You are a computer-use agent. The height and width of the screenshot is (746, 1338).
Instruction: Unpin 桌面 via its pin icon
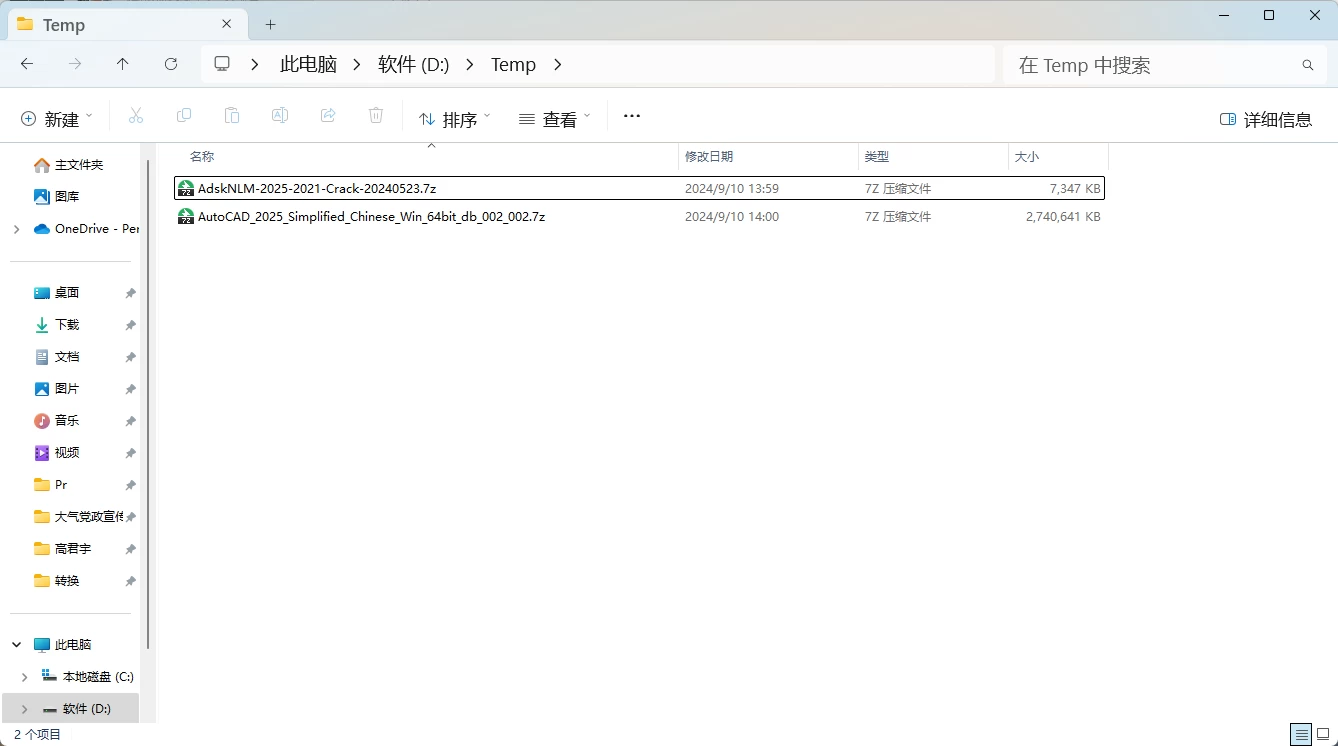click(130, 293)
